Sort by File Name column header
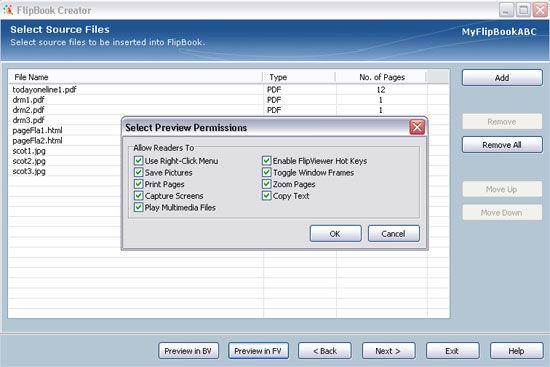 (135, 77)
